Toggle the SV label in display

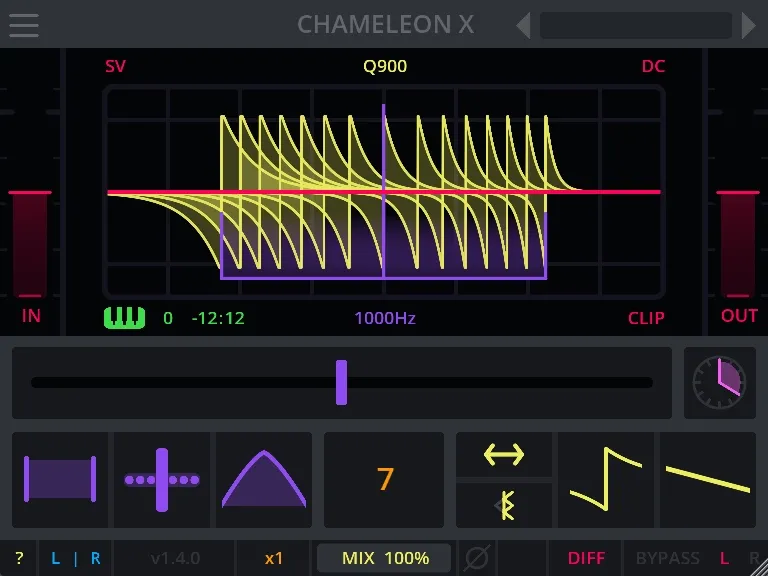tap(115, 66)
